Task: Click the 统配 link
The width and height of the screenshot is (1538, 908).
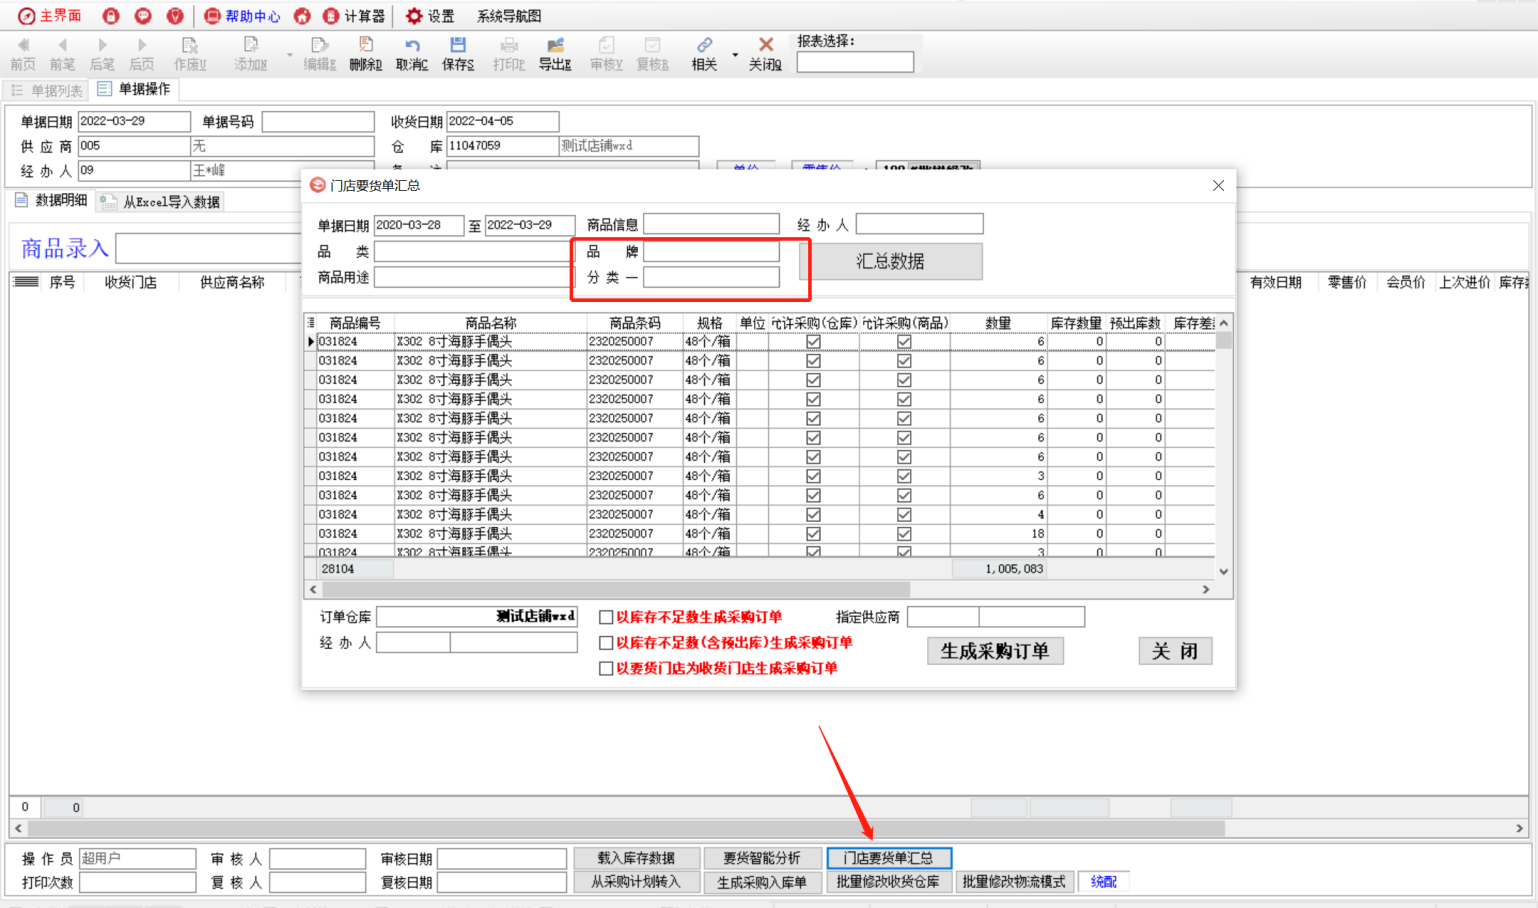Action: [1104, 882]
